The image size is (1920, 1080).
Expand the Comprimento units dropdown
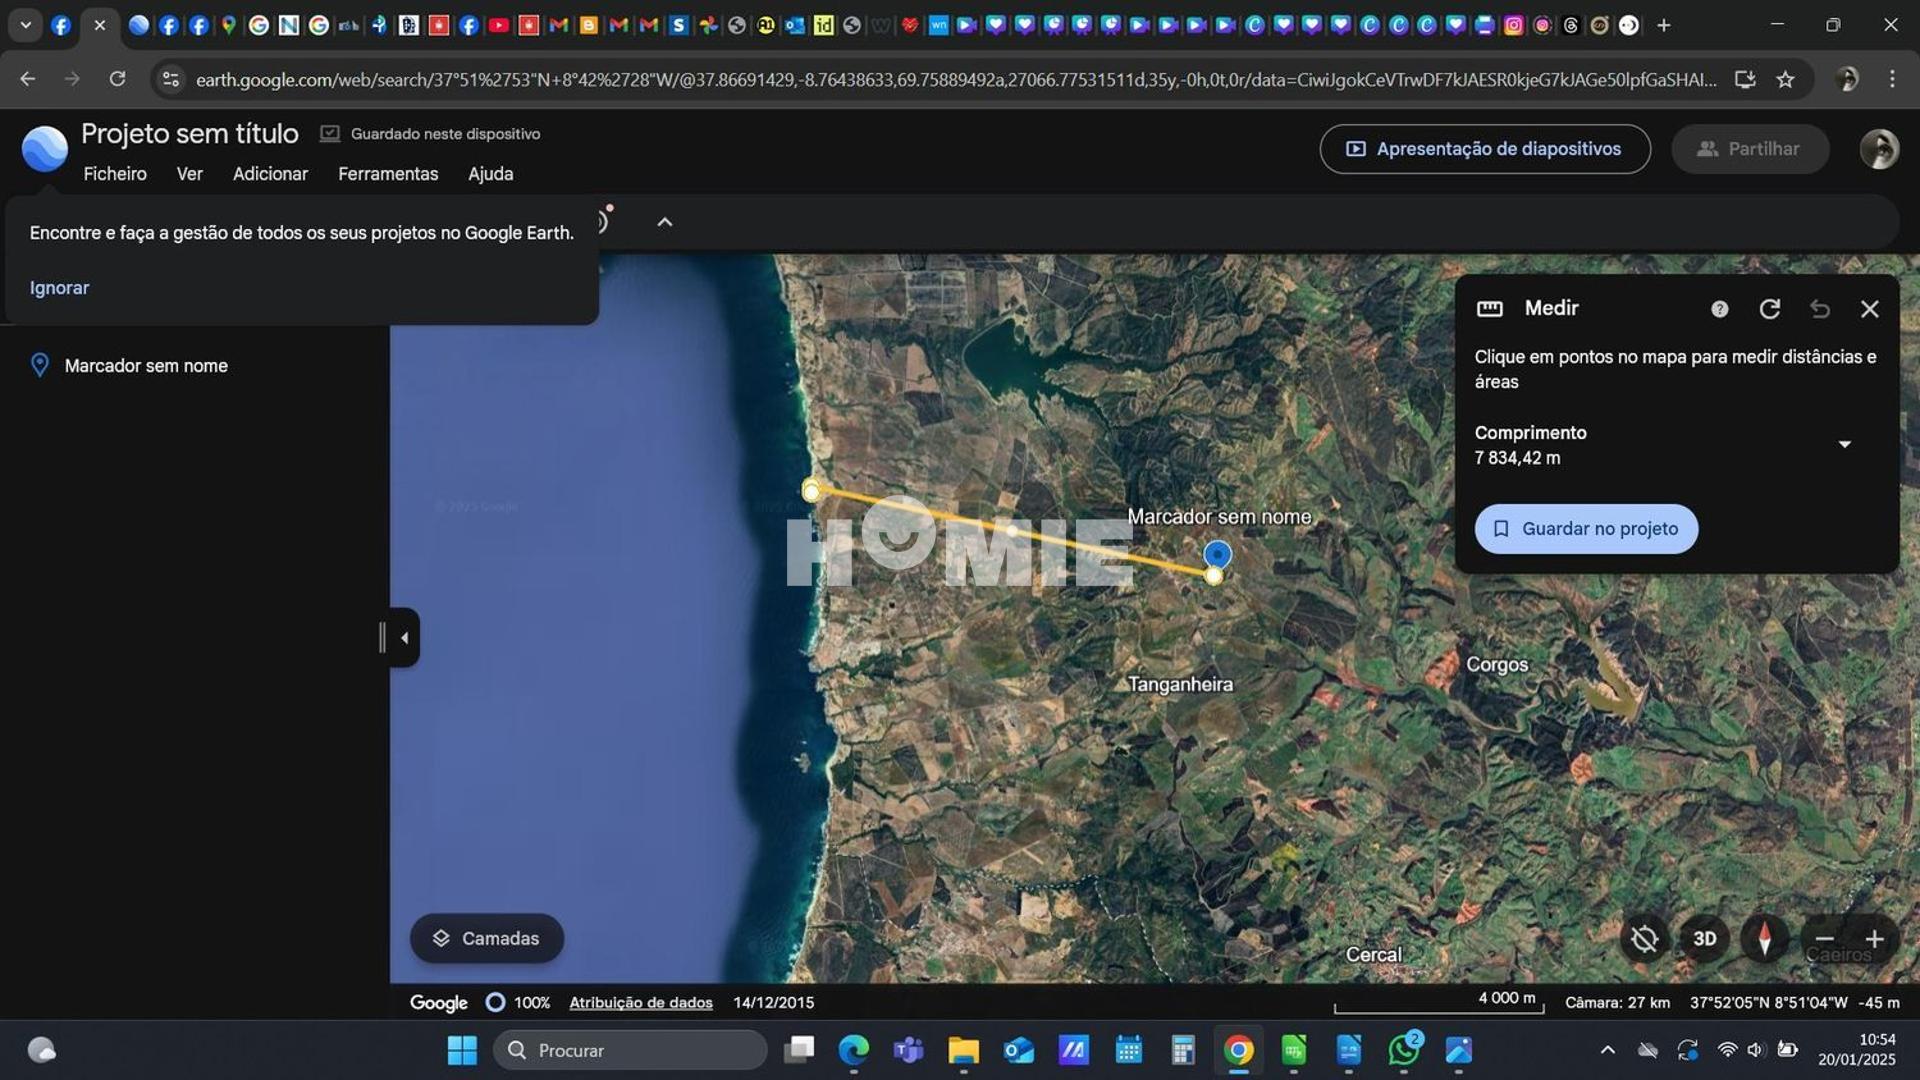pyautogui.click(x=1844, y=444)
